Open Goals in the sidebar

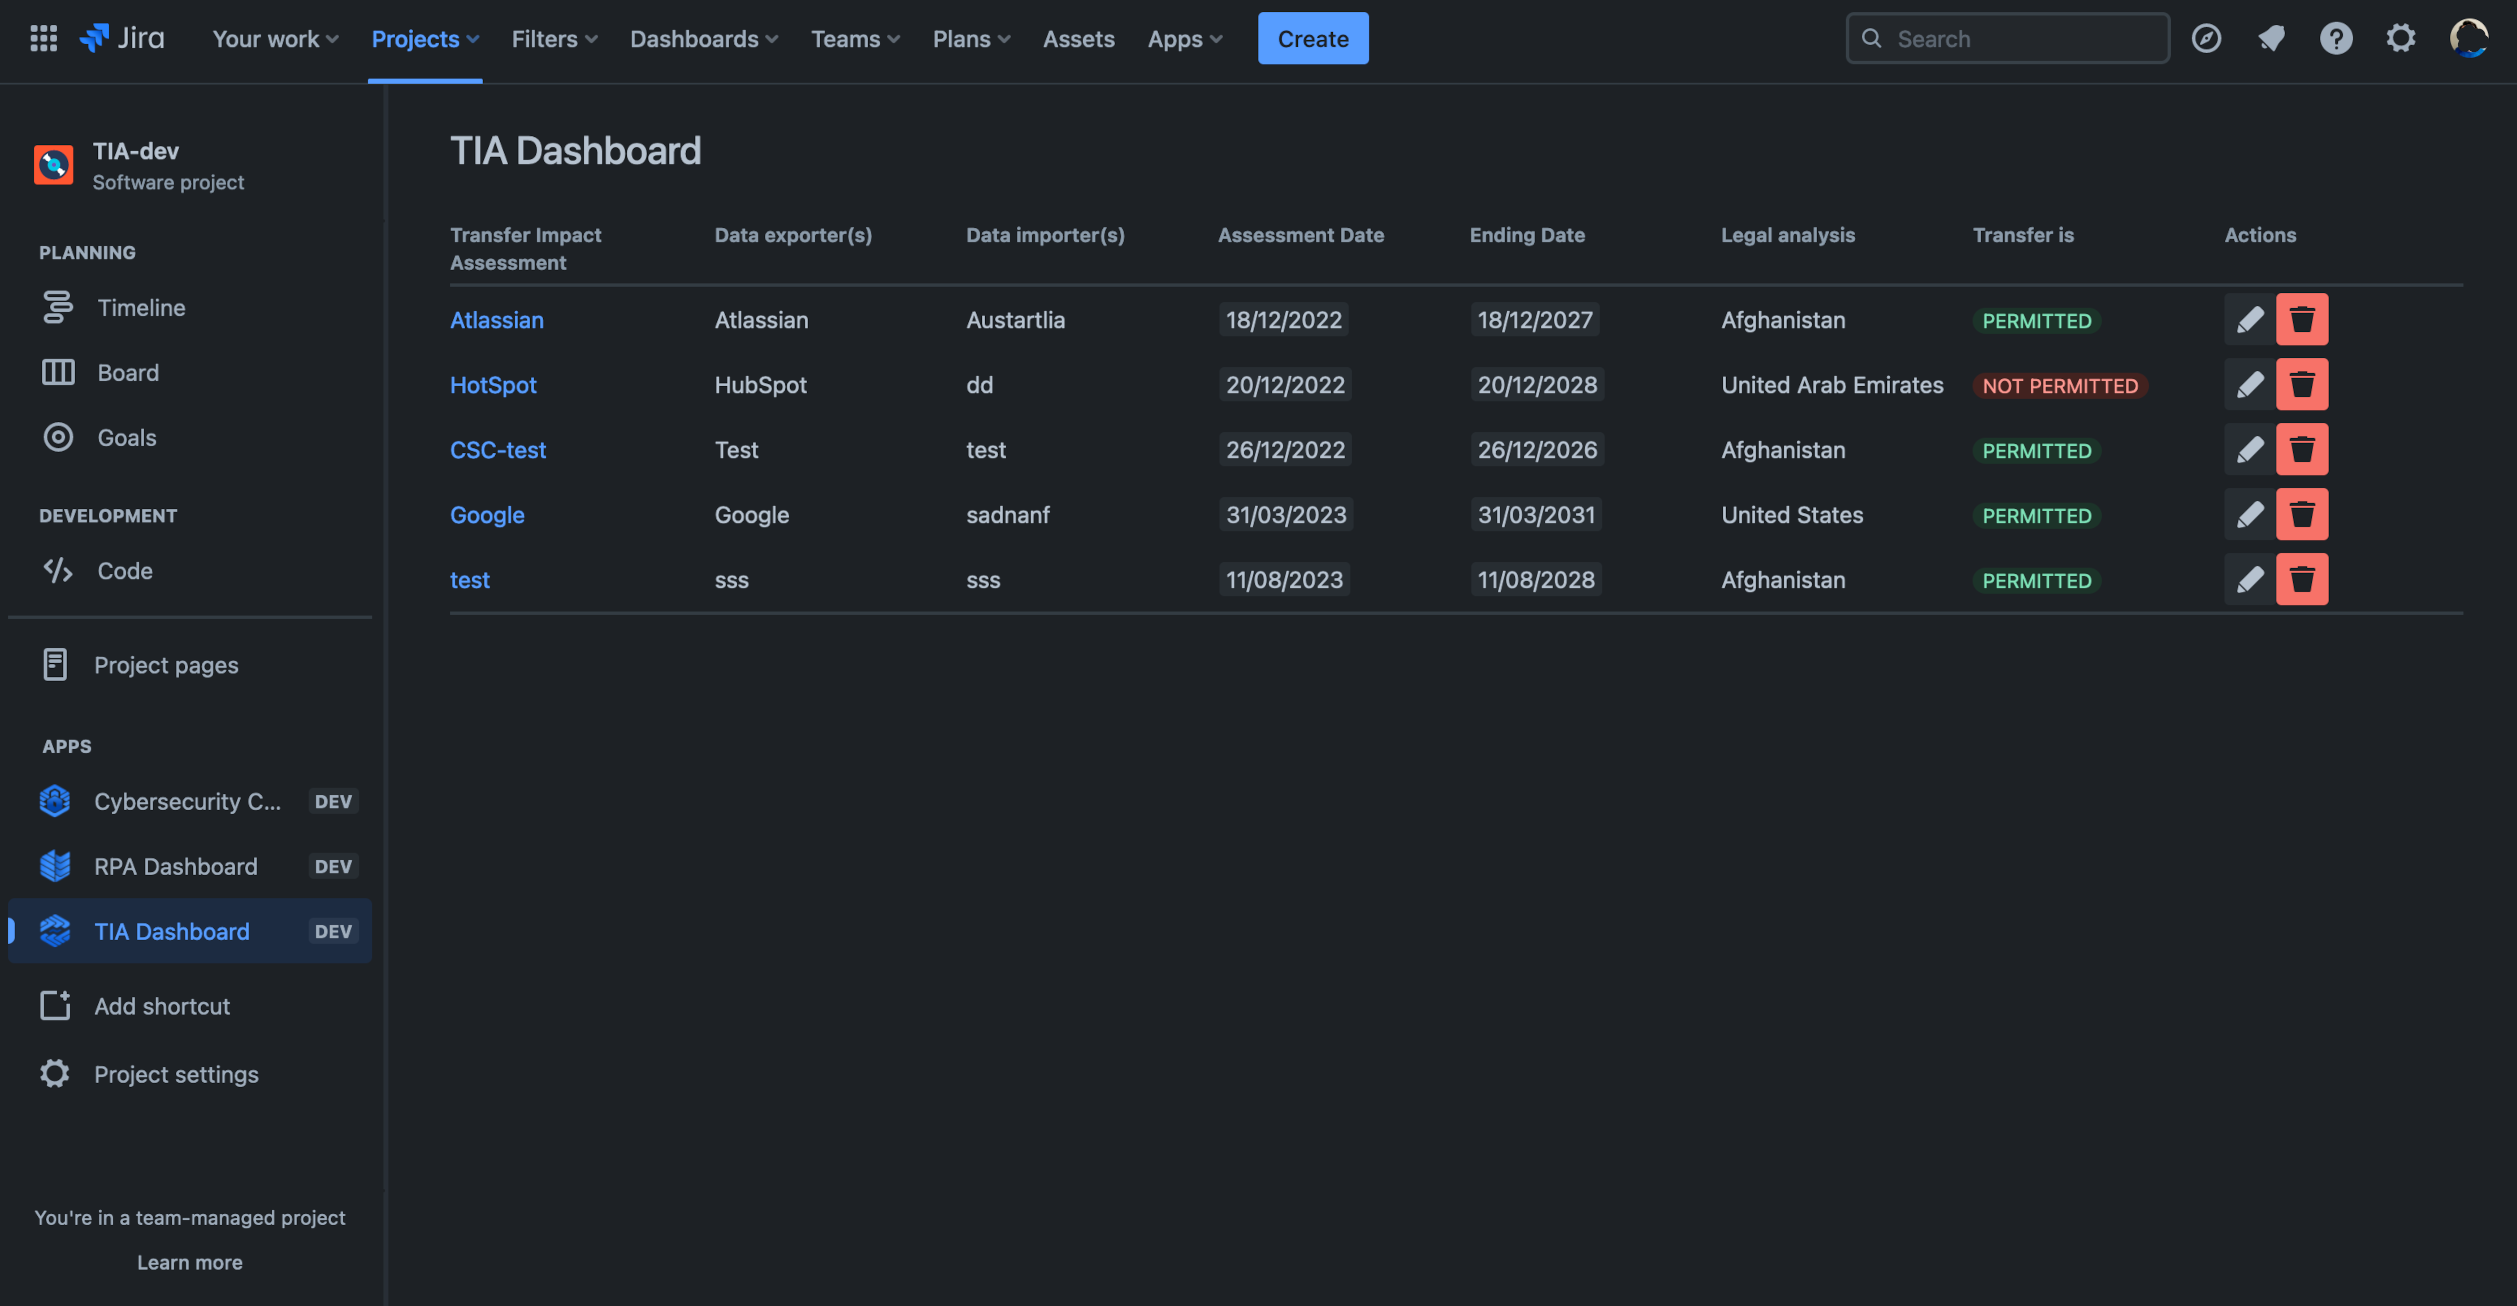190,437
